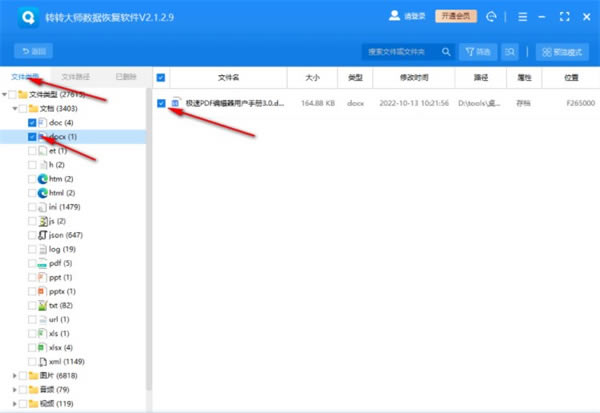Viewport: 600px width, 413px height.
Task: Click the 返回 back button
Action: click(x=33, y=51)
